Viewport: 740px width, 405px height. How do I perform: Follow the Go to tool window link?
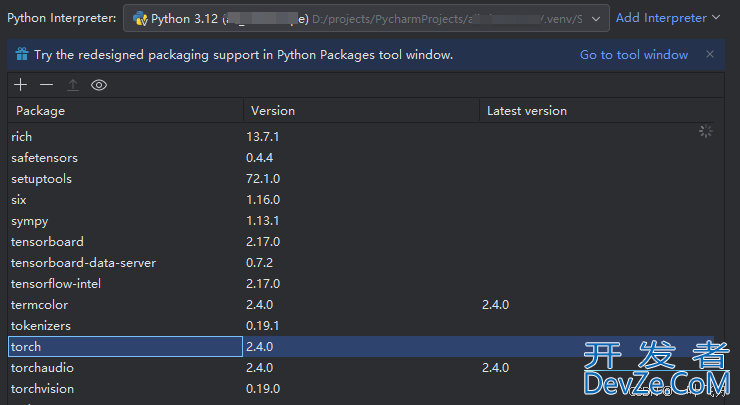(634, 55)
